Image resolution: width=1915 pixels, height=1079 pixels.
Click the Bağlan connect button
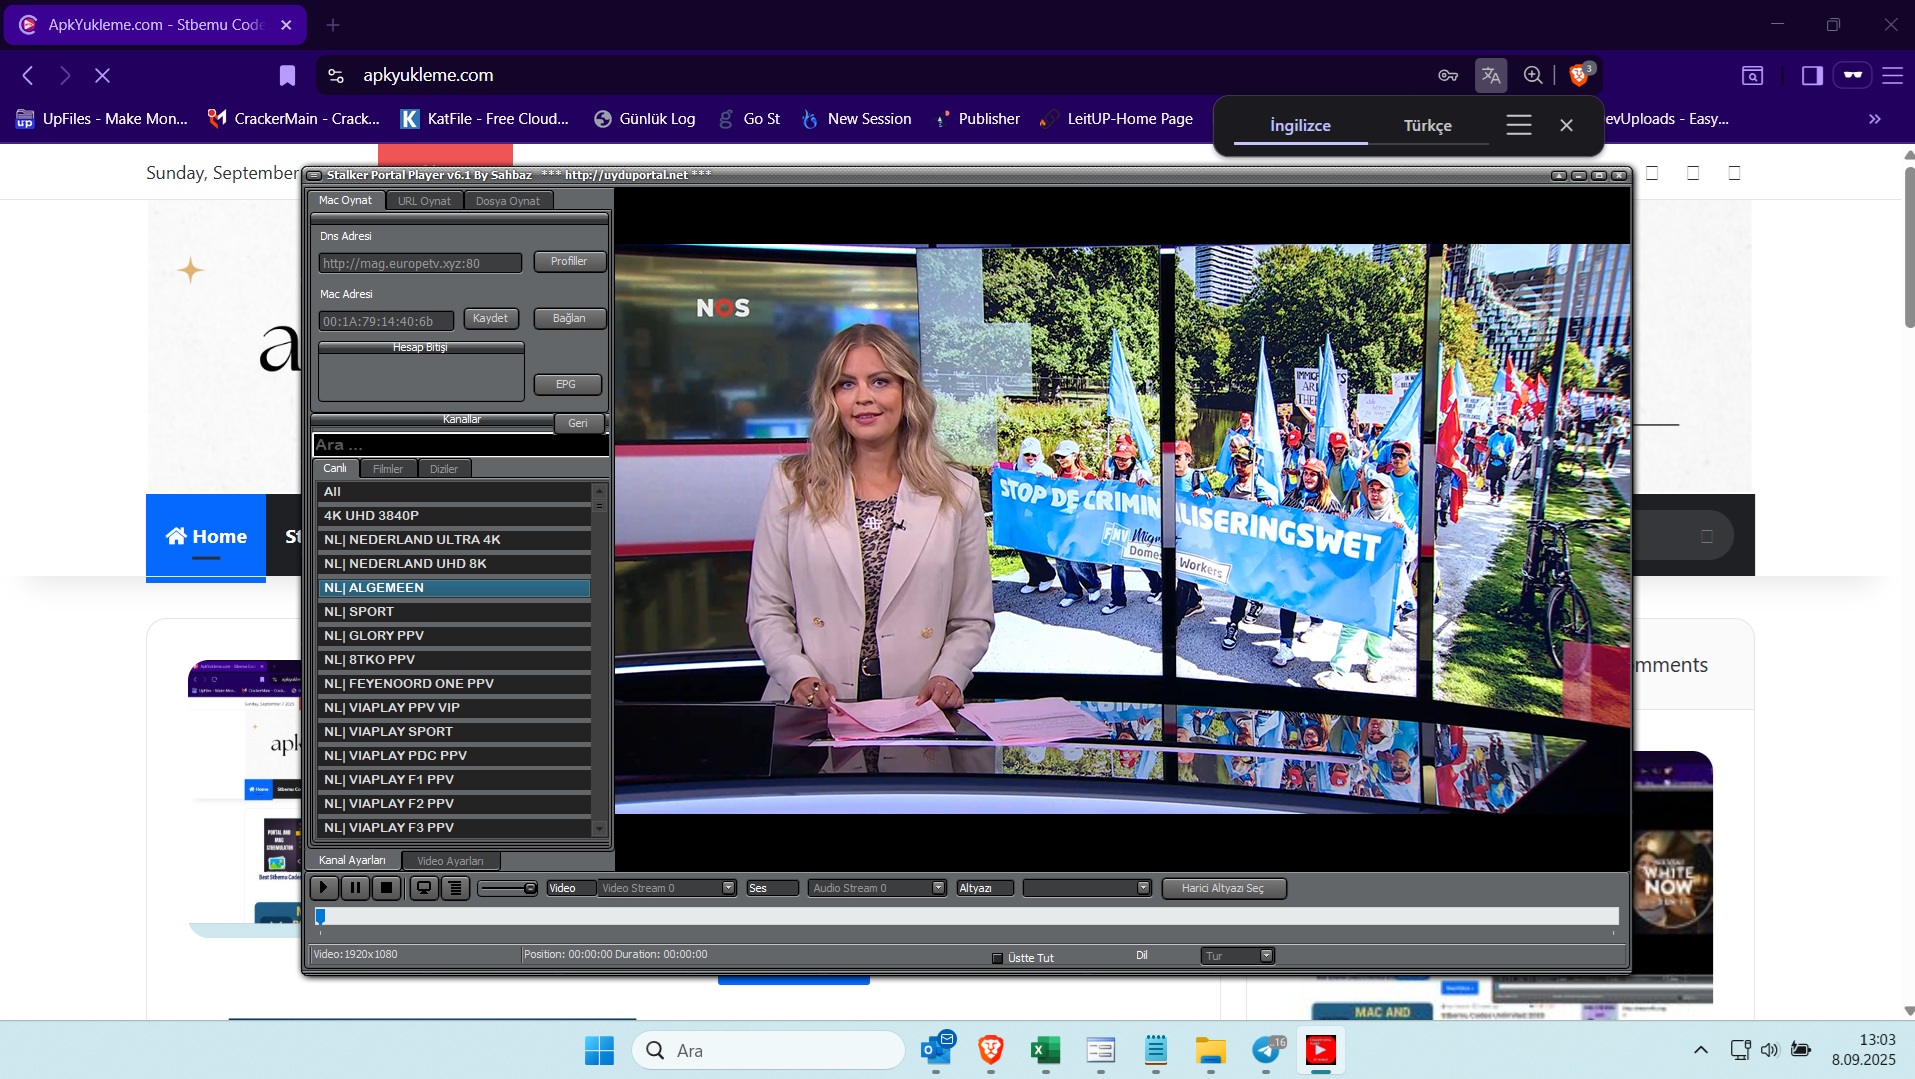click(x=569, y=319)
